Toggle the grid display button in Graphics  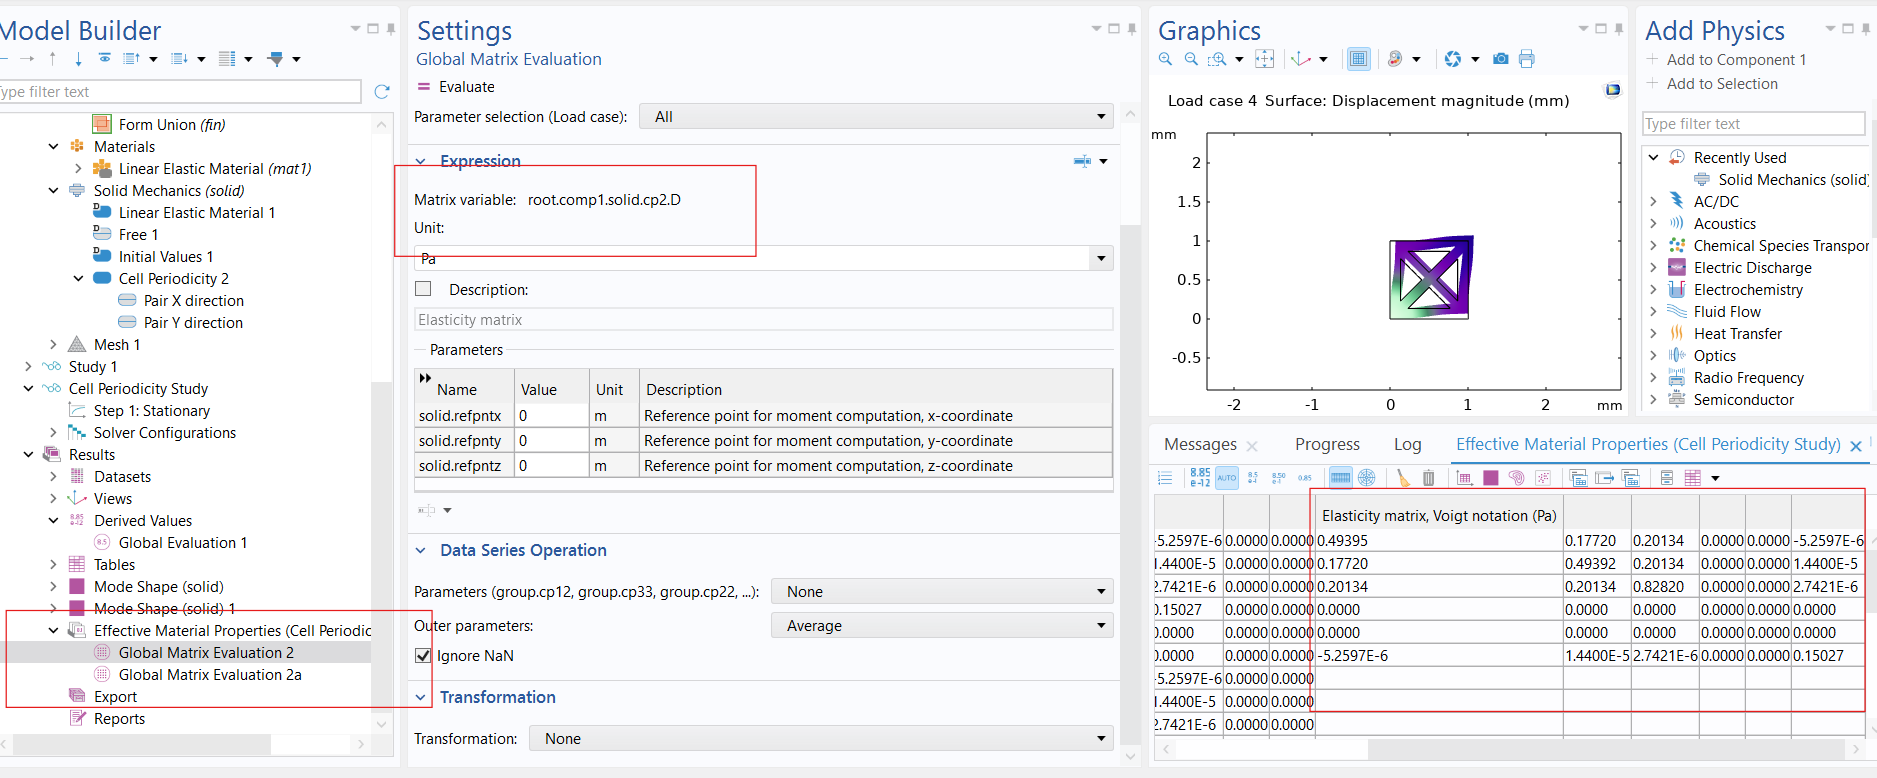[1358, 59]
